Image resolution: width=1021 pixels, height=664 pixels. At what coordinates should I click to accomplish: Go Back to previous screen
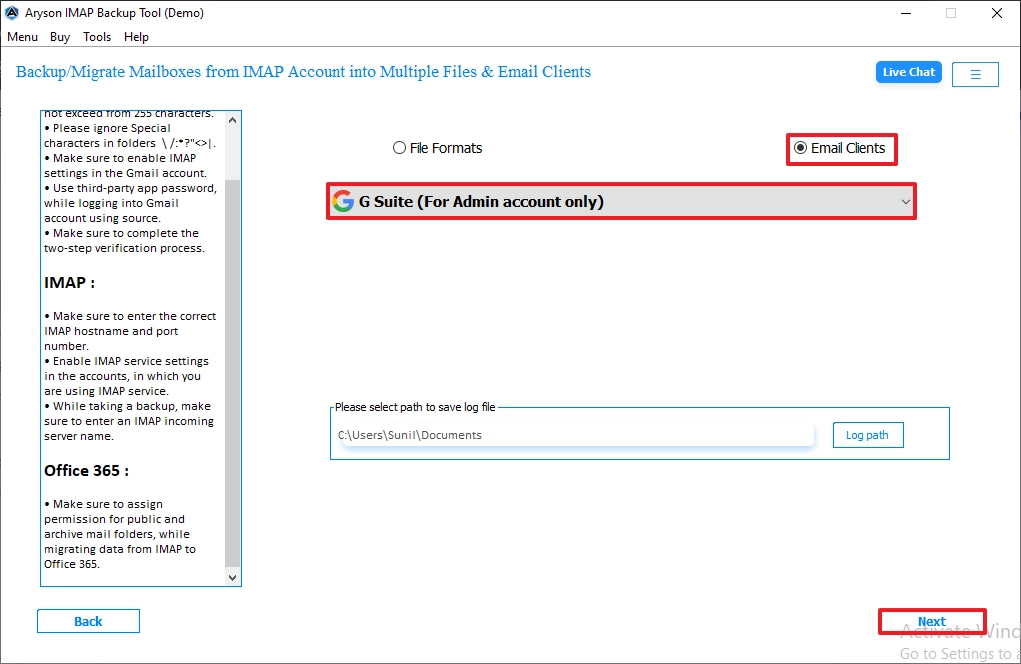88,621
